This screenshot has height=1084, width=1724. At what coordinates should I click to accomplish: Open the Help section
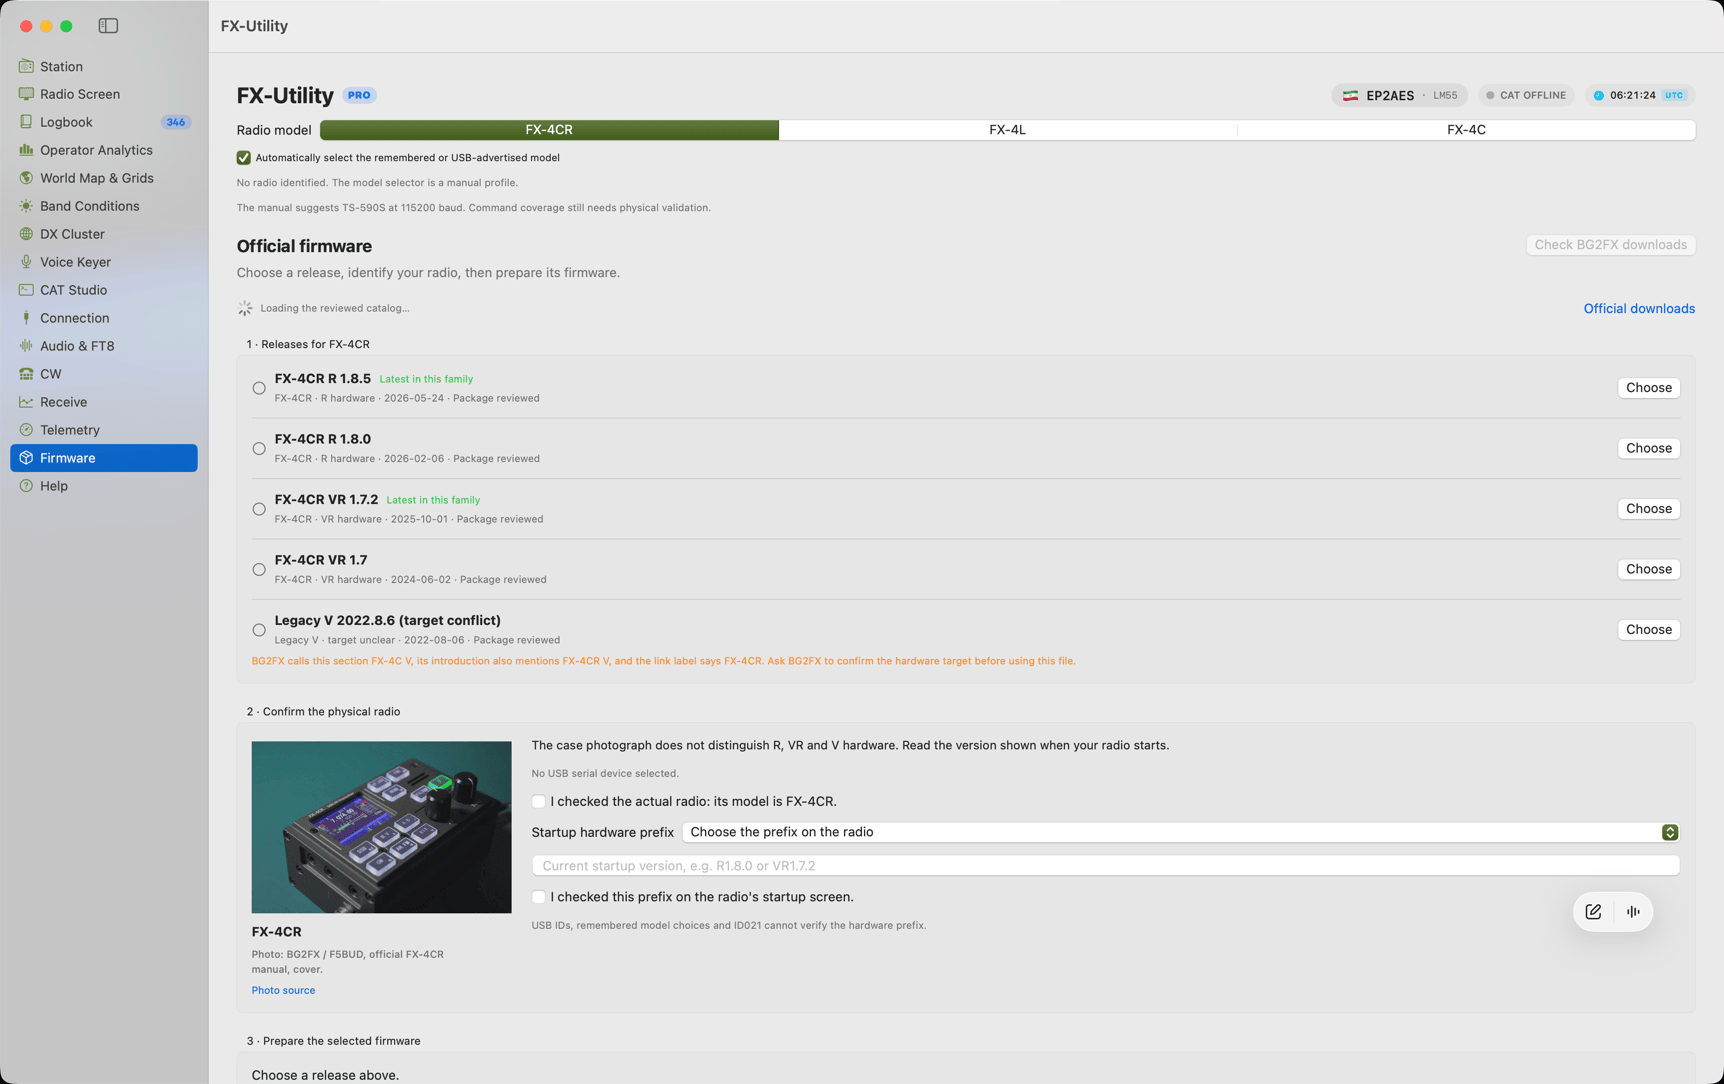coord(104,486)
